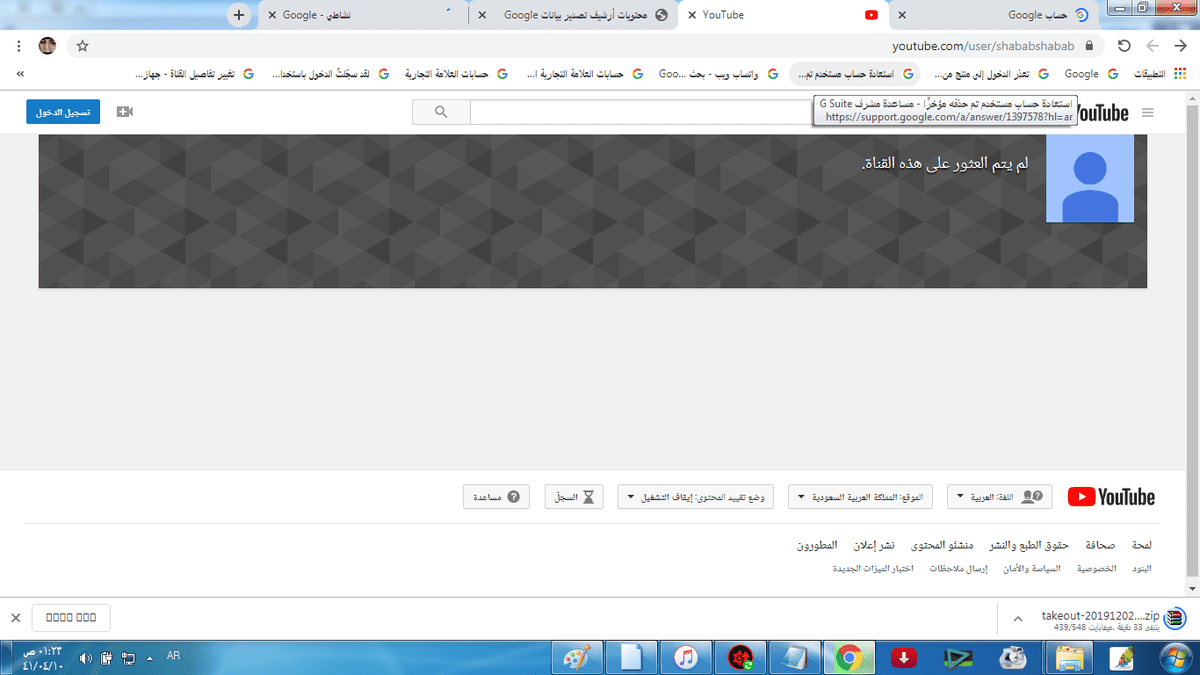Open bookmark 'استعادة حساب مستخدم تم'
1200x675 pixels.
[x=856, y=74]
